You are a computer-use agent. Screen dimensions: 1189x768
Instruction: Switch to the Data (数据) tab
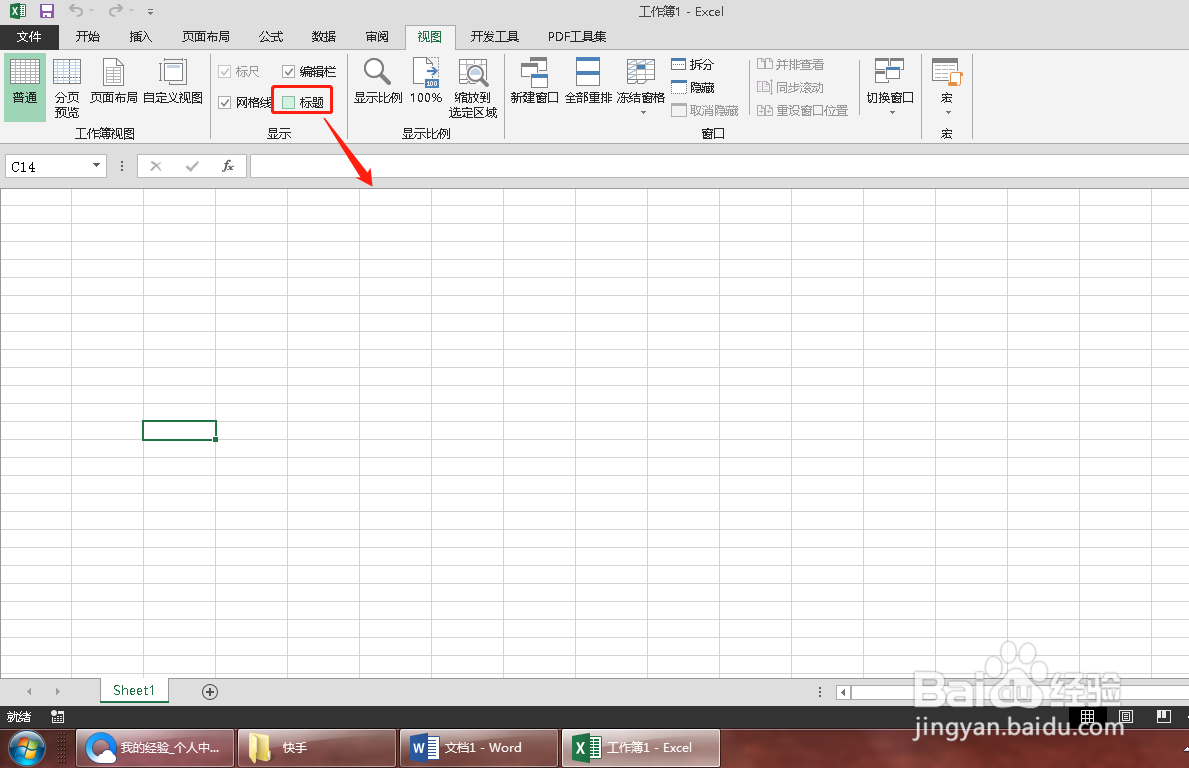[323, 36]
